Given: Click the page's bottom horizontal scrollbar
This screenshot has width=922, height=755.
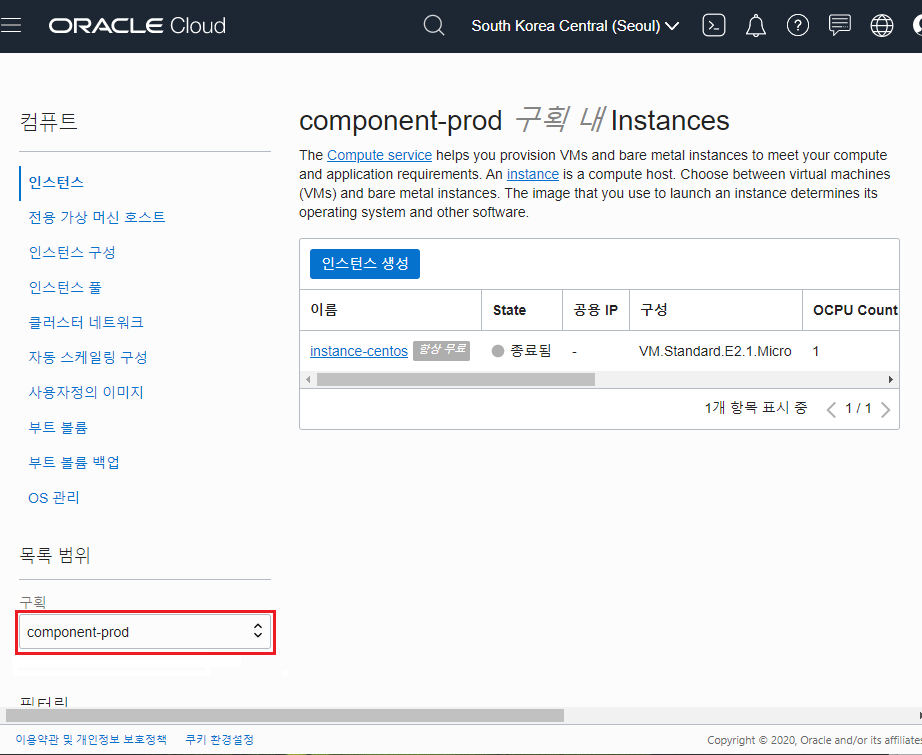Looking at the screenshot, I should click(285, 716).
